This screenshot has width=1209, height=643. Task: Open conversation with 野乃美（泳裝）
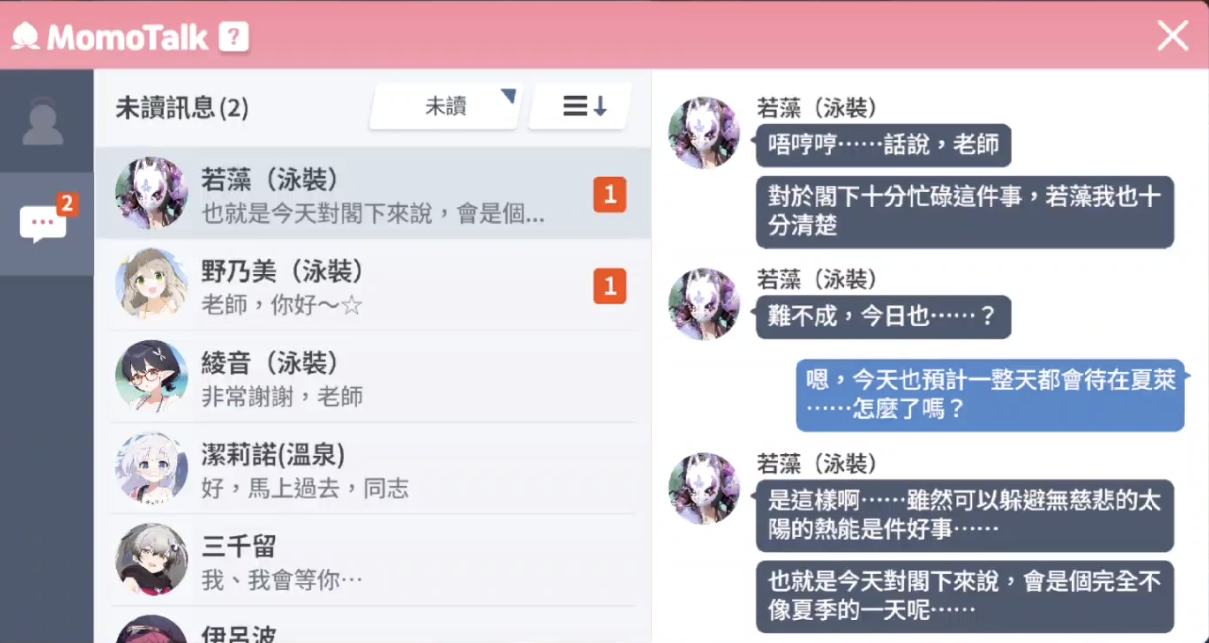(x=372, y=285)
